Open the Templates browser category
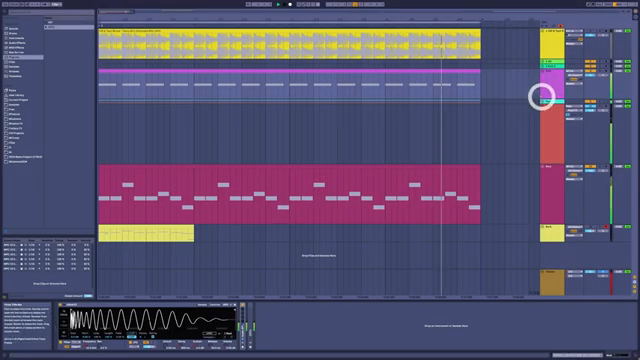640x360 pixels. click(15, 76)
